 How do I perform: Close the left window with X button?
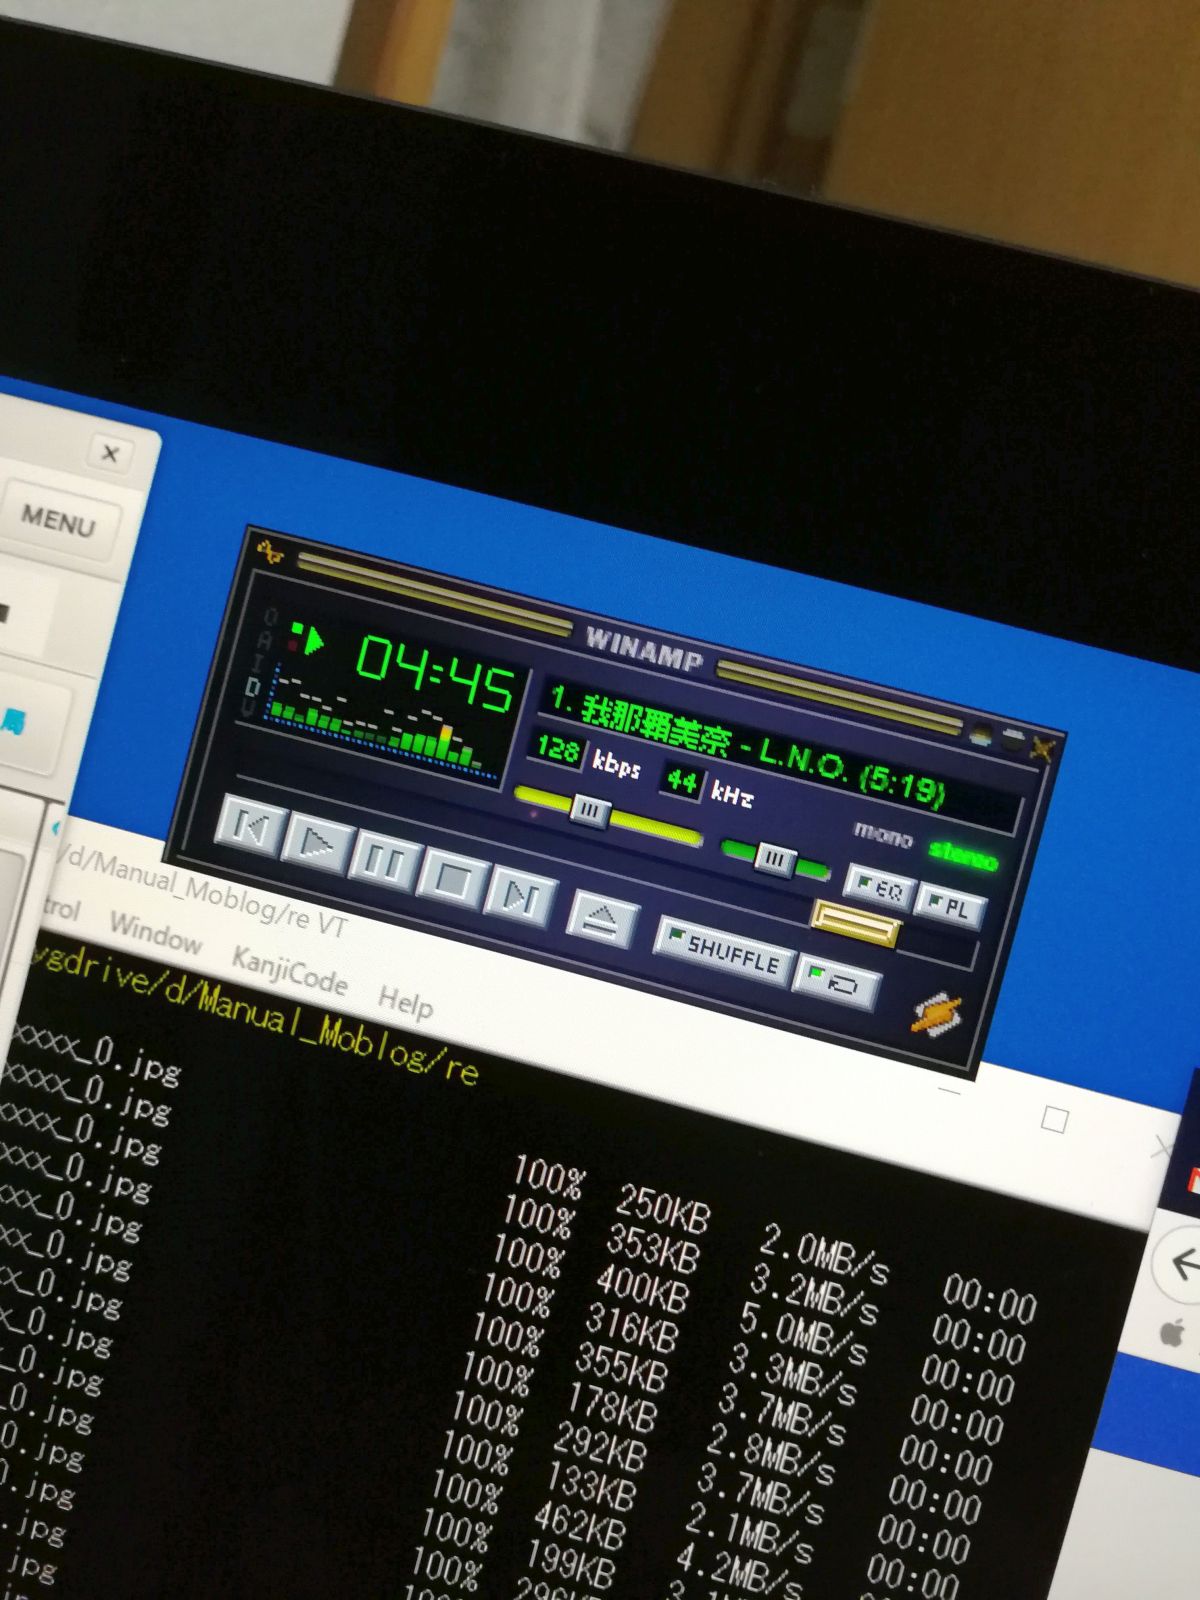(110, 454)
